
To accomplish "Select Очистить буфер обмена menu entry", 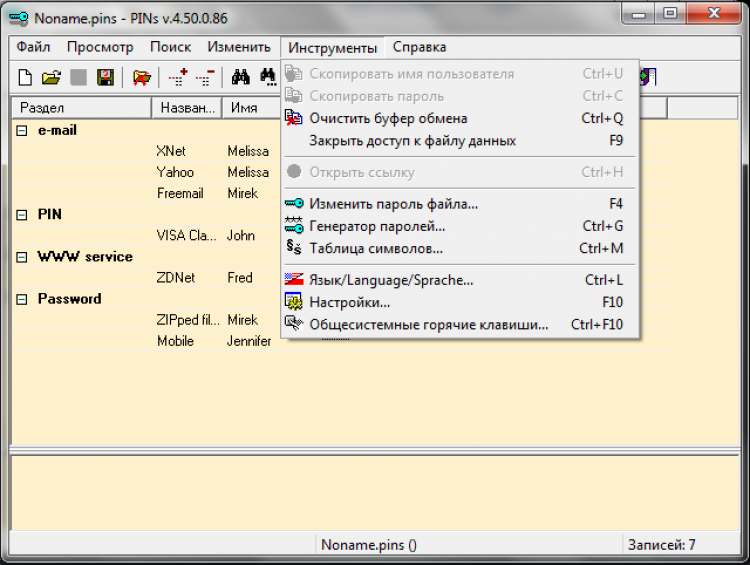I will [388, 118].
